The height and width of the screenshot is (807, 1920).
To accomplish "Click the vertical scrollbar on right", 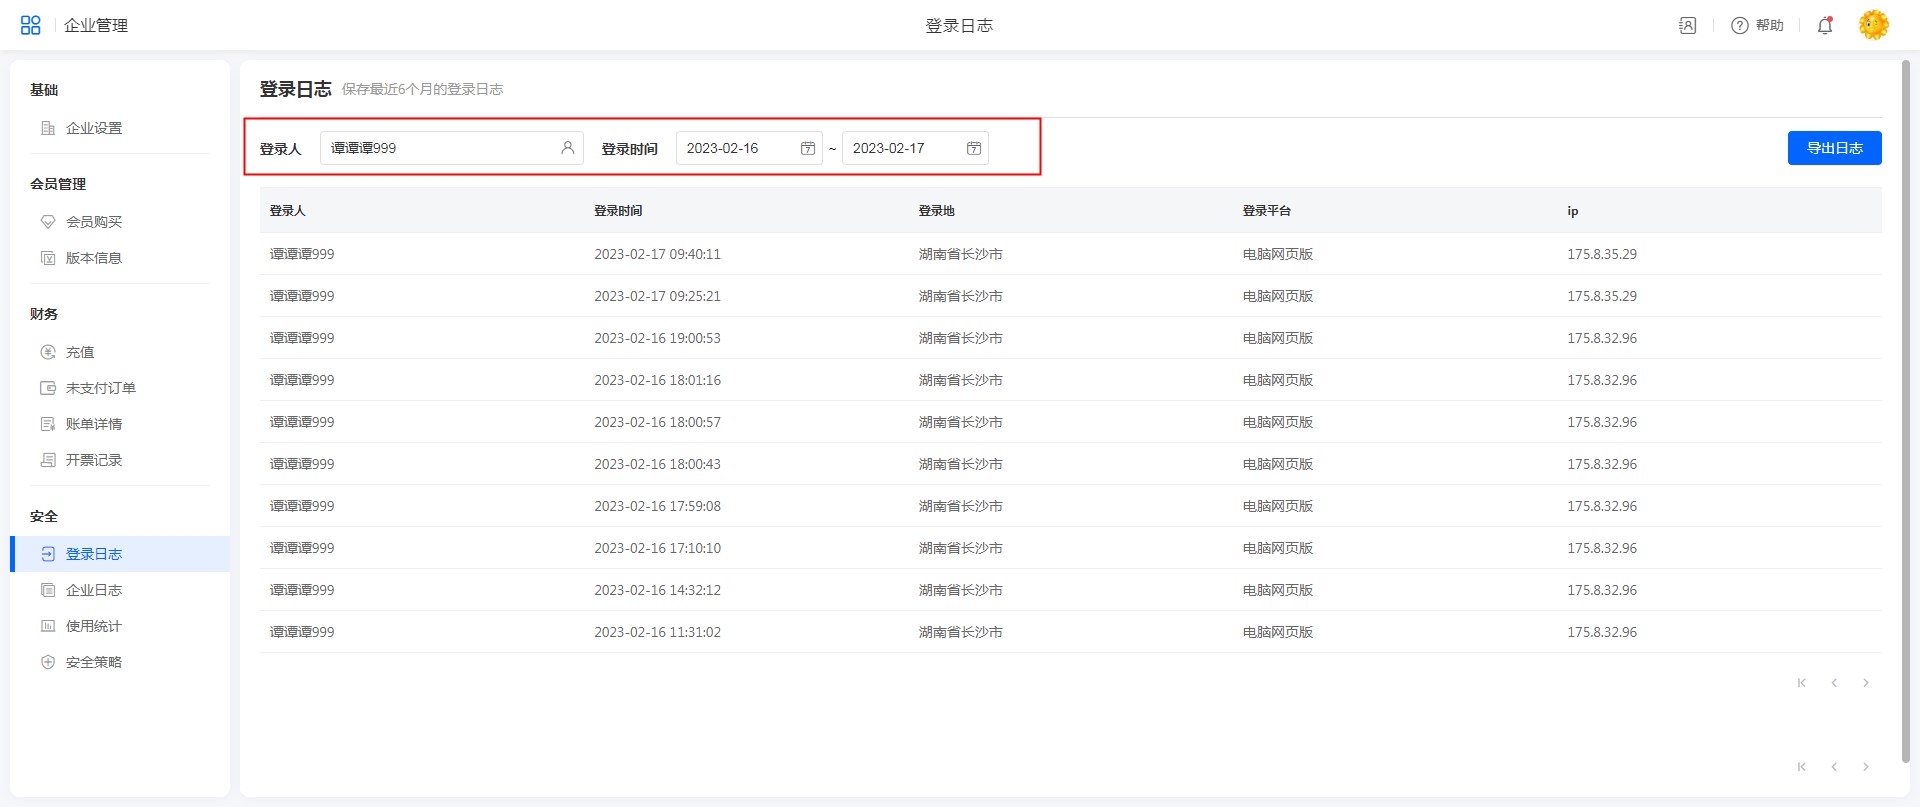I will (1905, 400).
